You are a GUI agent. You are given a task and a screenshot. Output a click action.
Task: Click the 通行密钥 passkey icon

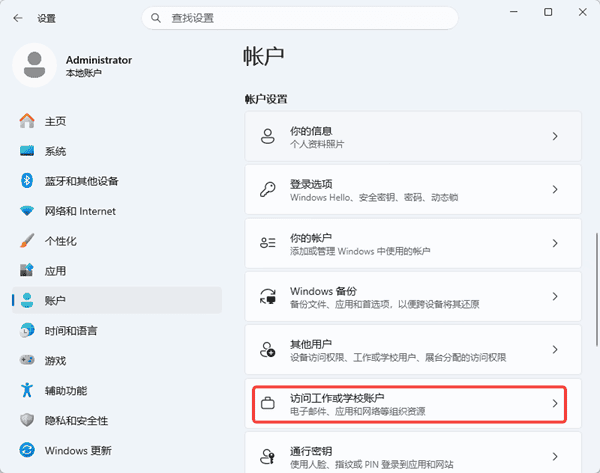tap(267, 456)
